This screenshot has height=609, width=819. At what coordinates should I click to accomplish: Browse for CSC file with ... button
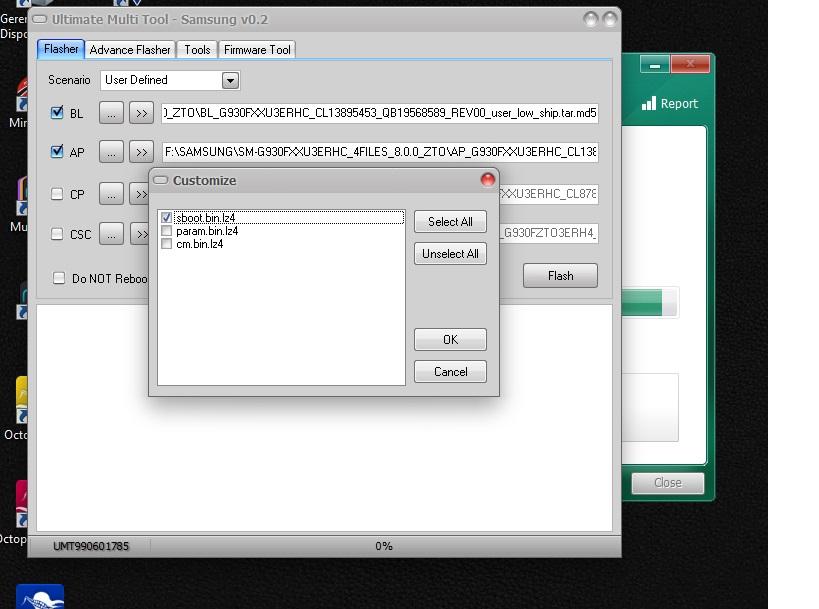(x=111, y=234)
